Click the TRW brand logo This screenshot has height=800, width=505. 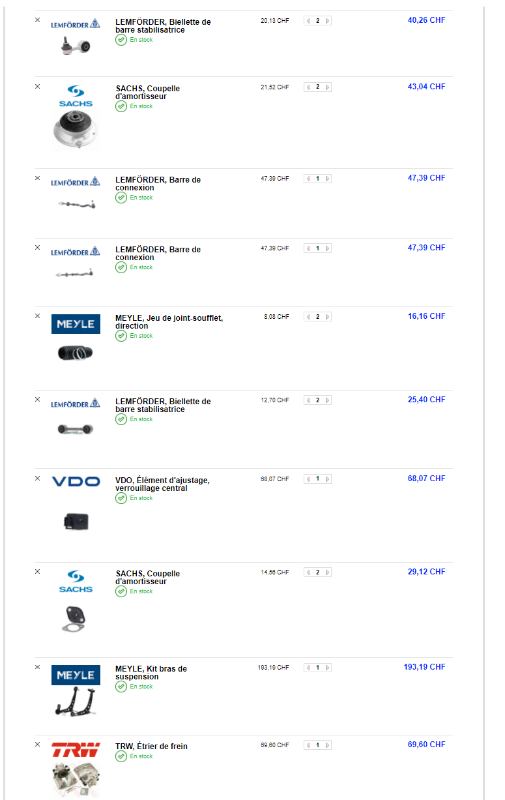tap(76, 749)
